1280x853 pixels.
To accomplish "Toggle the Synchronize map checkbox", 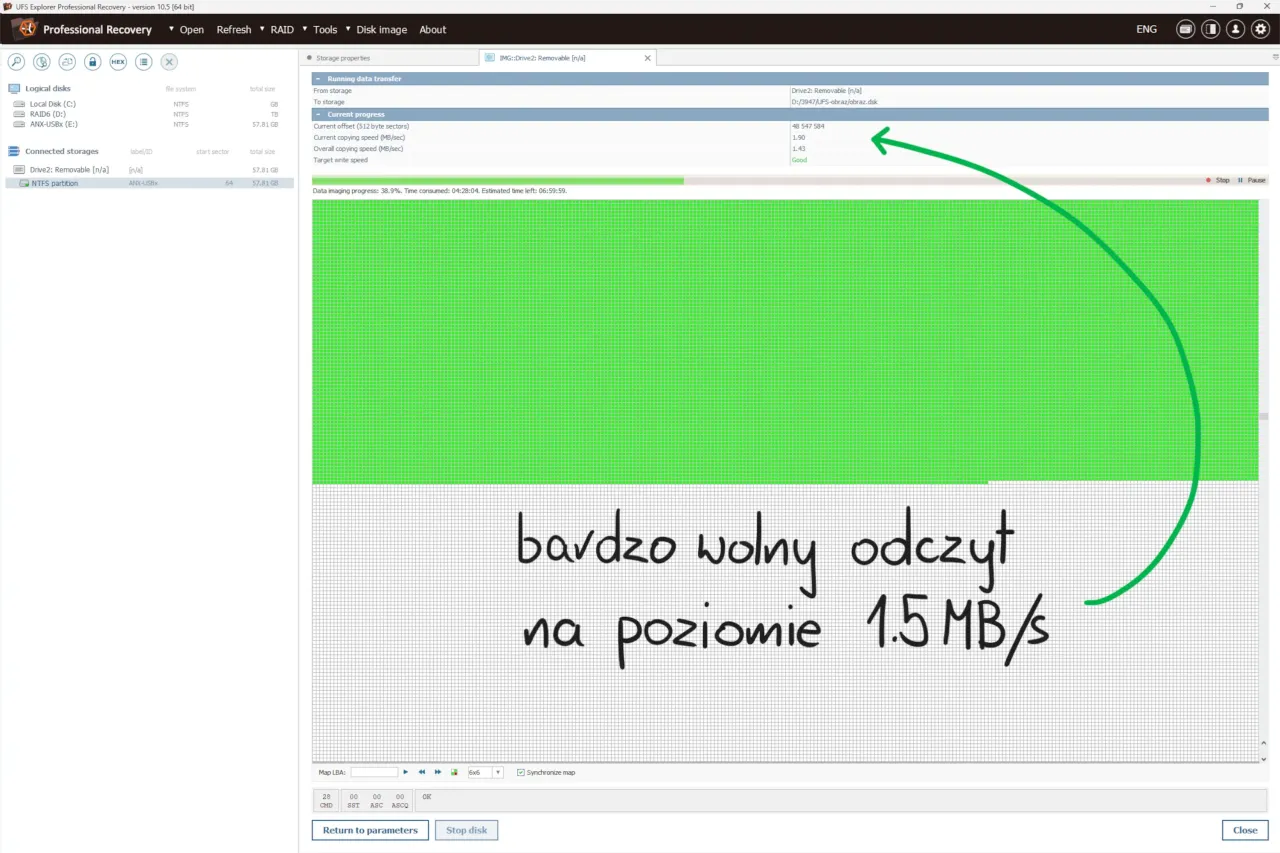I will click(x=521, y=771).
